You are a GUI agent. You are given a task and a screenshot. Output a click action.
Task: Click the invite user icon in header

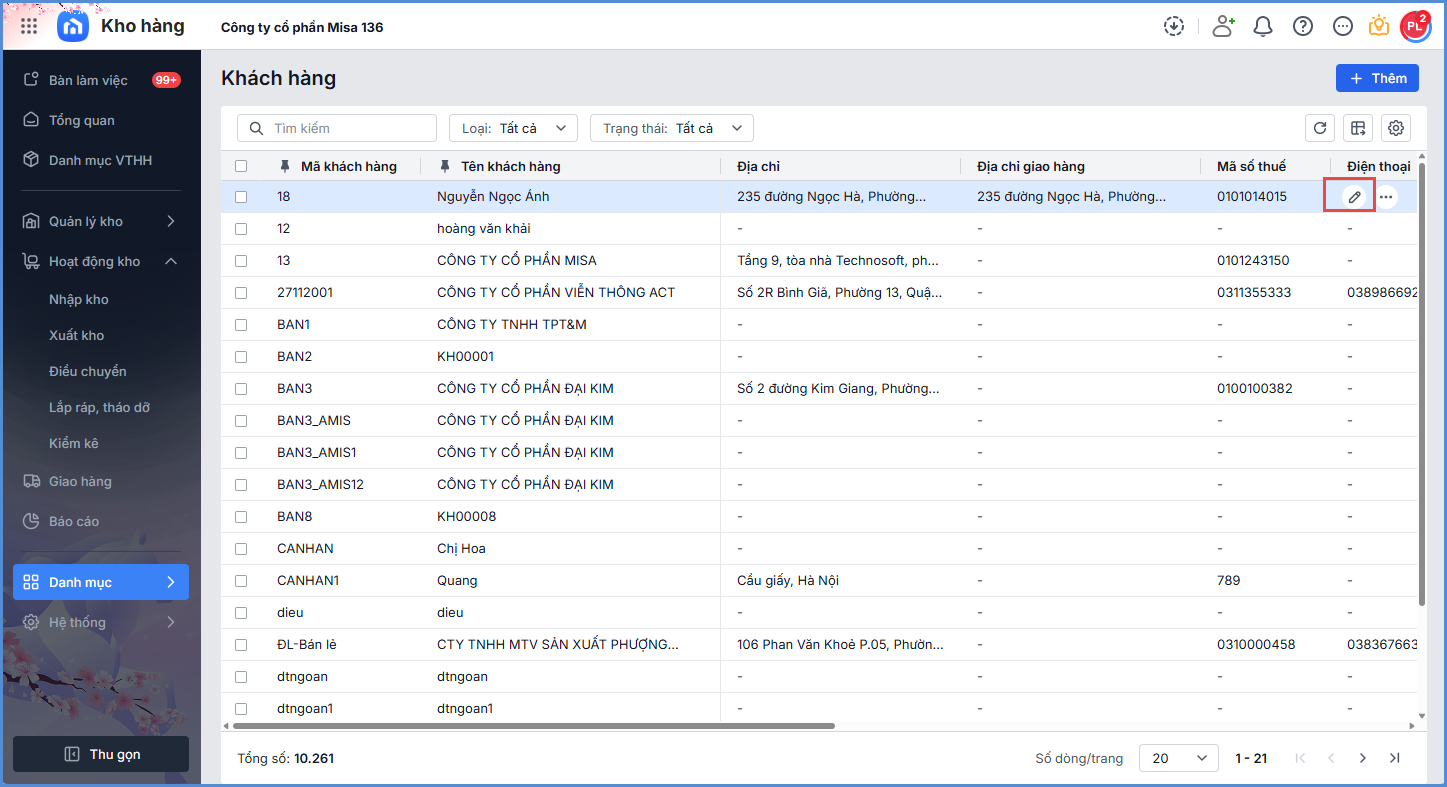[1223, 26]
